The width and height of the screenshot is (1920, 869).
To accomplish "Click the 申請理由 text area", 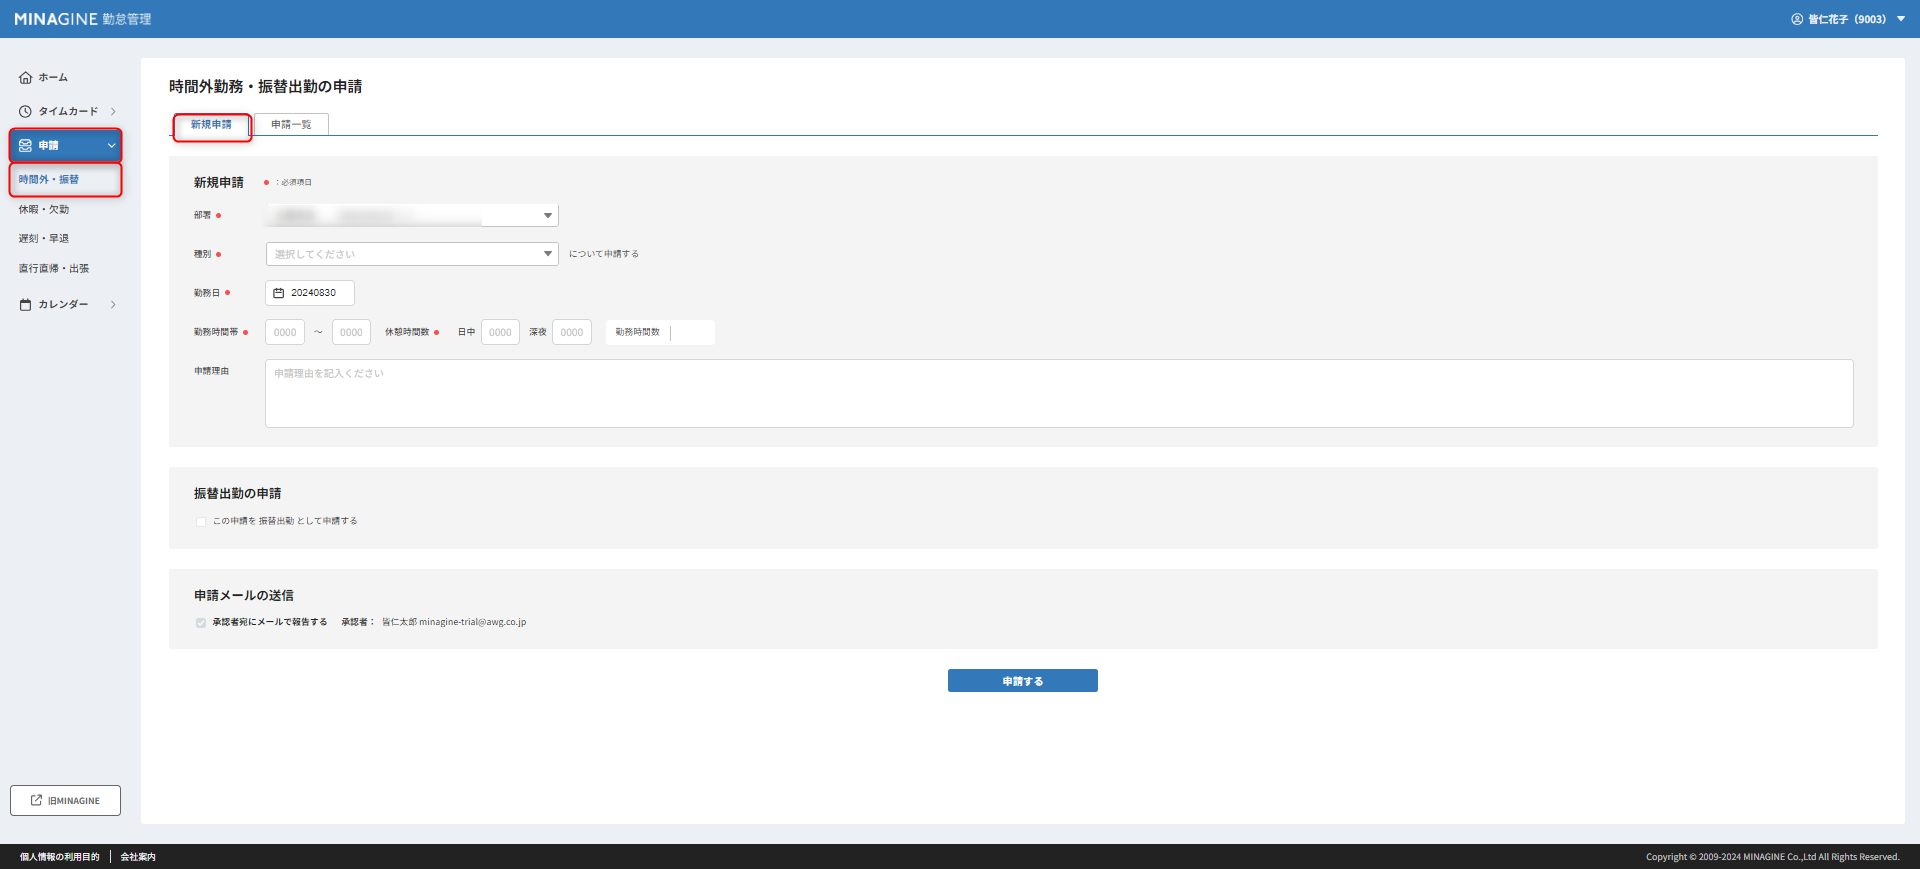I will pos(1058,394).
